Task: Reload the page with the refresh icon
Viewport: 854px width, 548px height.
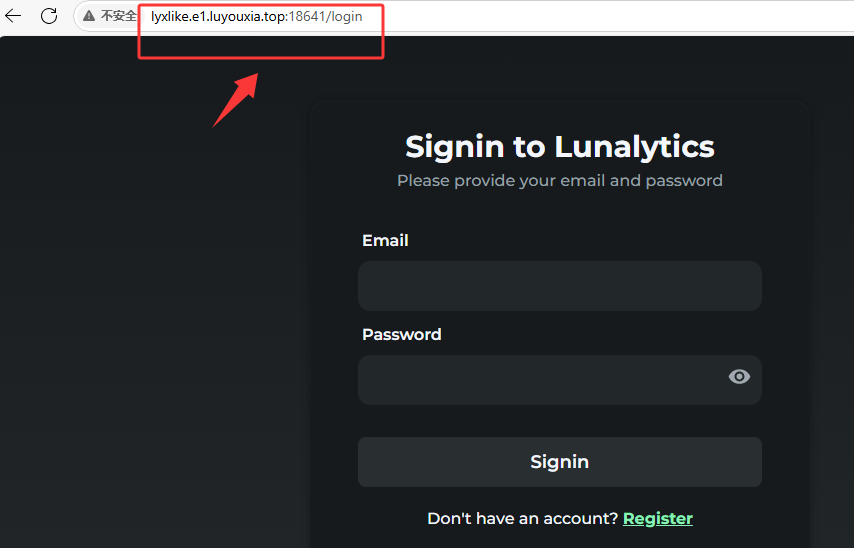Action: point(49,16)
